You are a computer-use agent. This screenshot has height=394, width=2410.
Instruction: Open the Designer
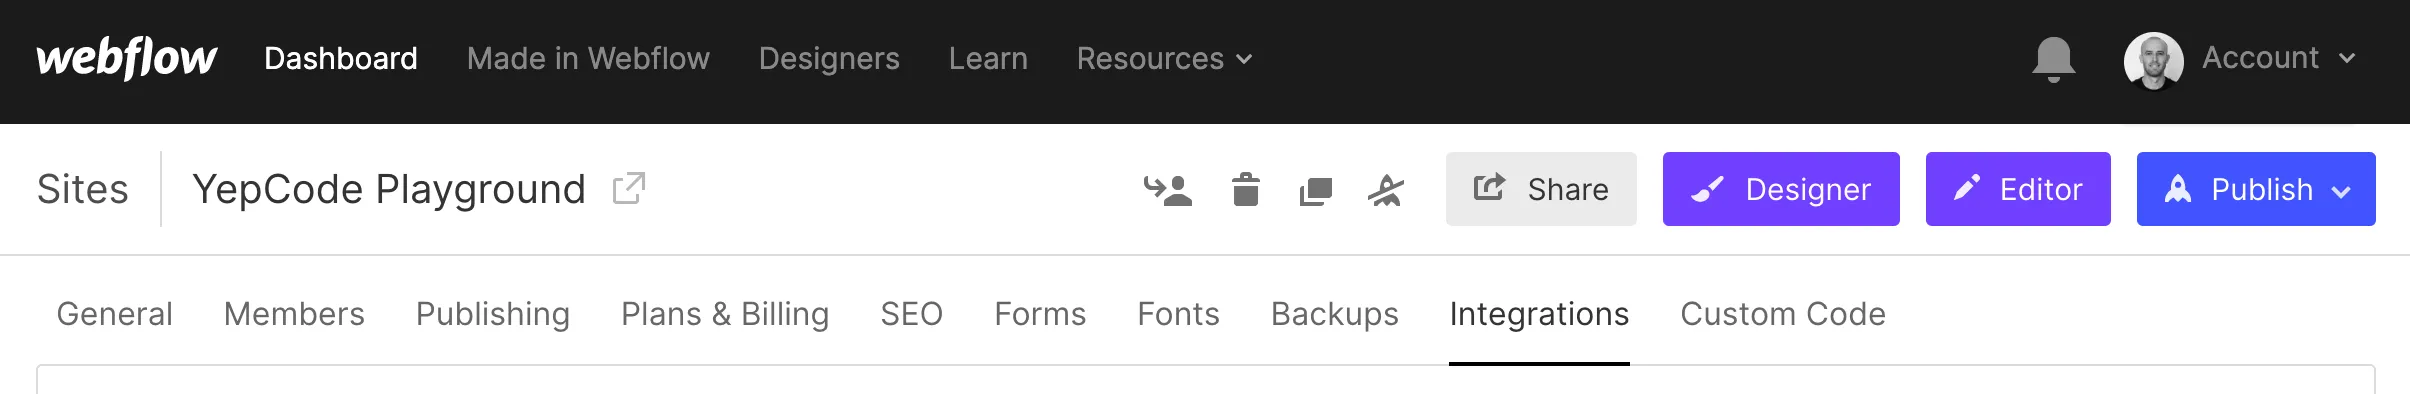click(1781, 189)
